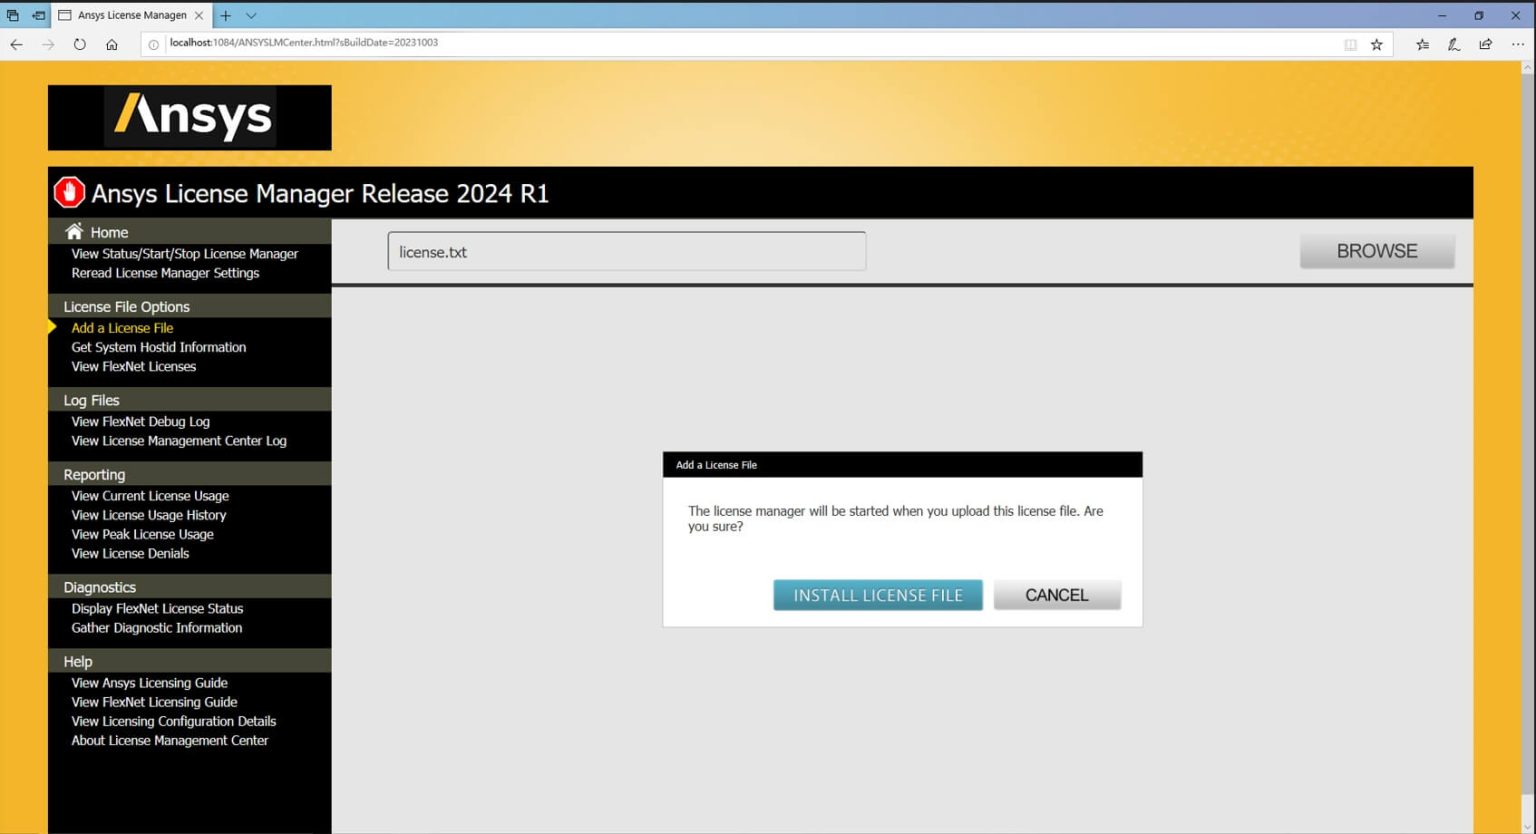Open View FlexNet Licensing Guide
Image resolution: width=1536 pixels, height=834 pixels.
(154, 702)
